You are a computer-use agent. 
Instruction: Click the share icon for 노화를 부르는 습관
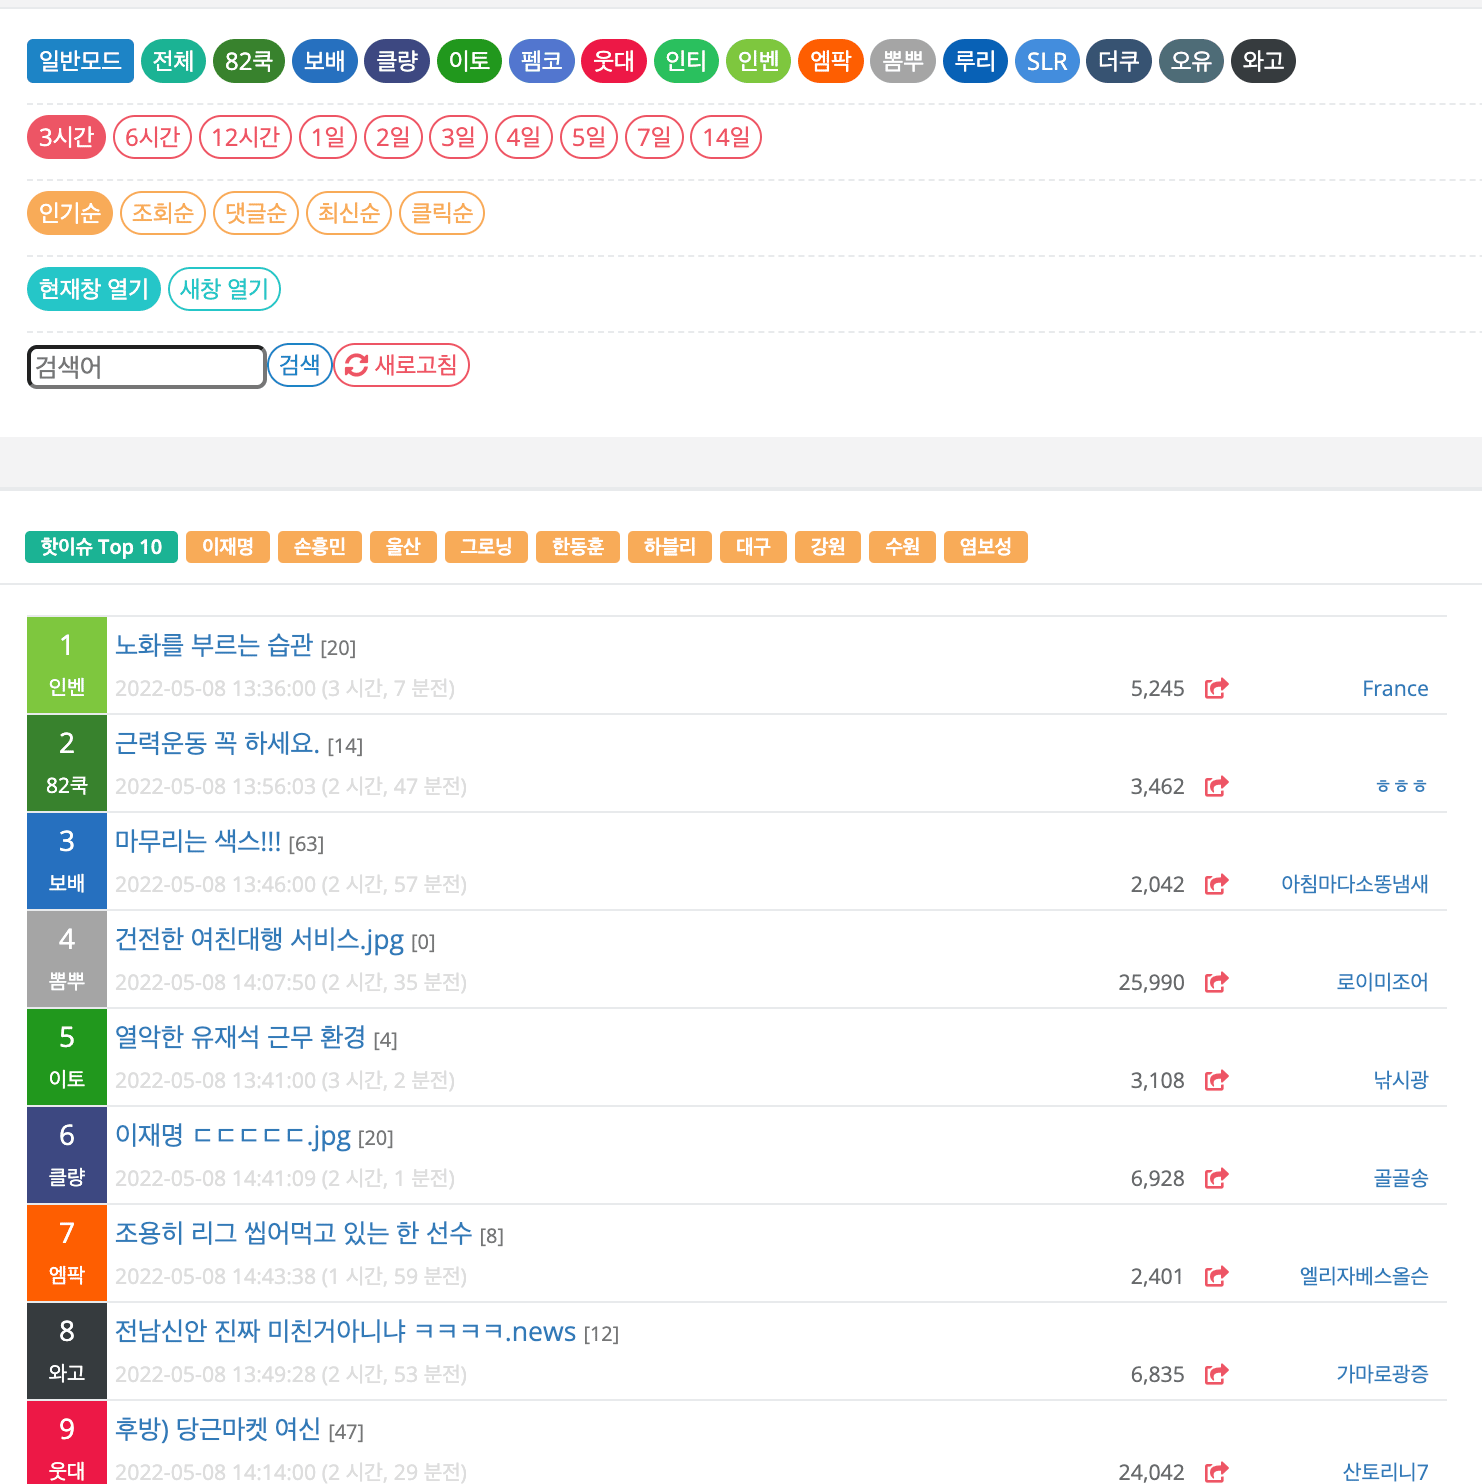tap(1216, 688)
